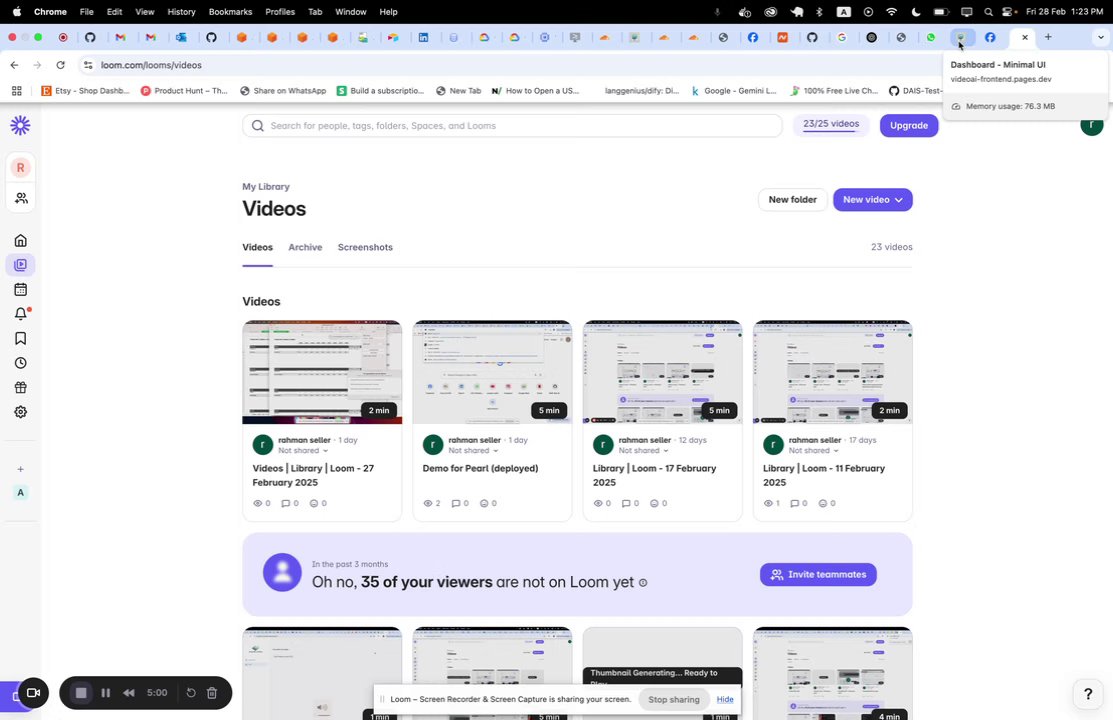This screenshot has height=720, width=1113.
Task: Open the help question mark button
Action: click(1087, 694)
